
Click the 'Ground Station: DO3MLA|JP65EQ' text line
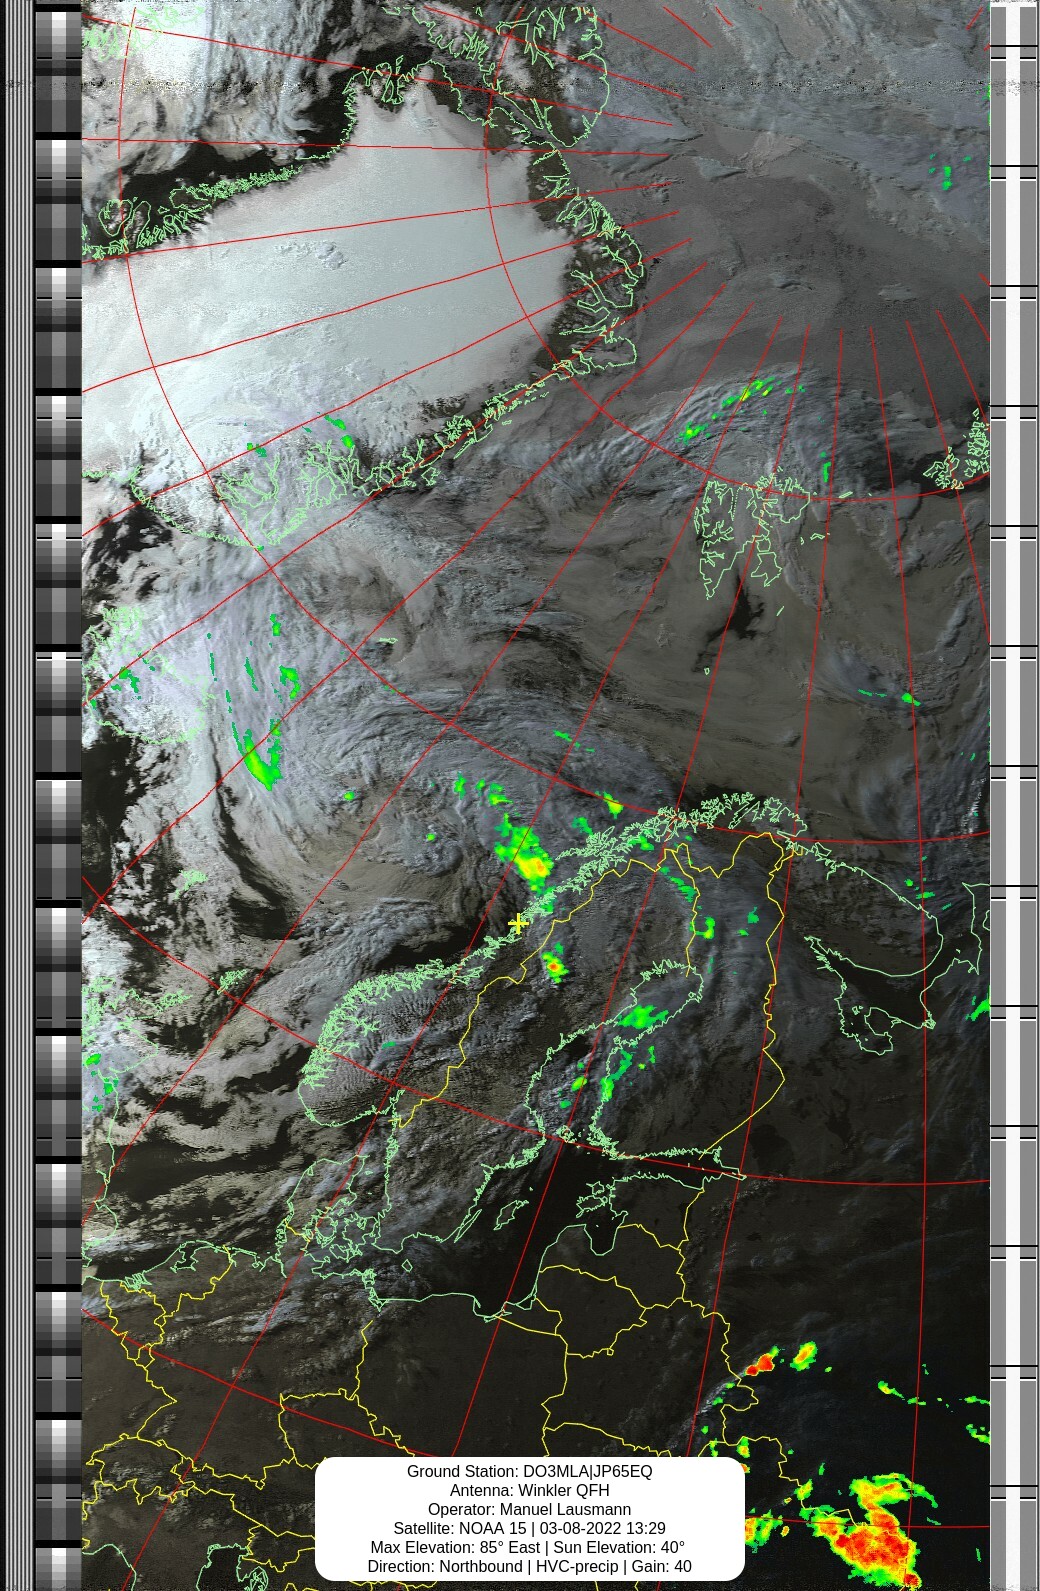coord(529,1471)
